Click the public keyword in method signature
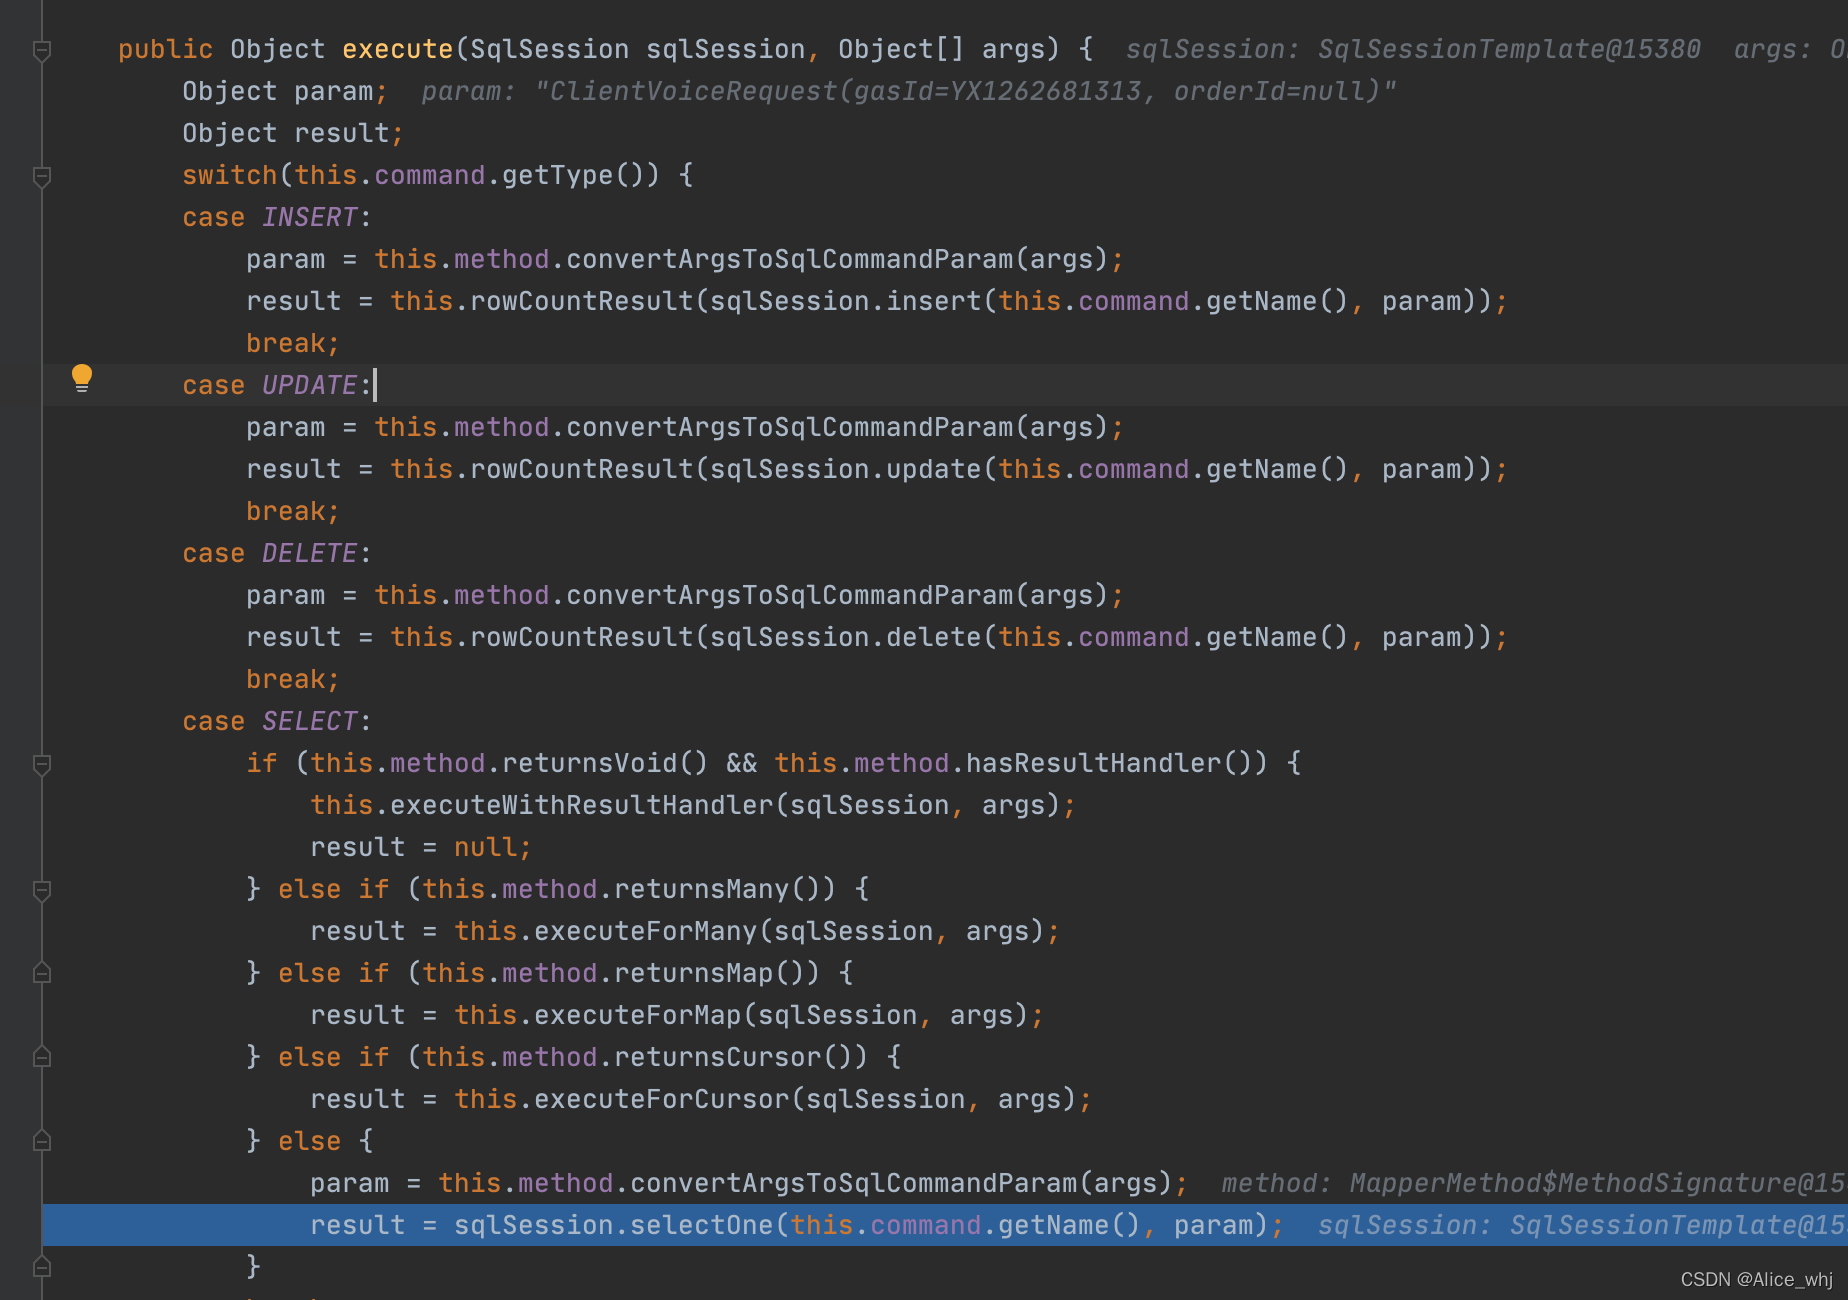This screenshot has width=1848, height=1300. click(166, 49)
